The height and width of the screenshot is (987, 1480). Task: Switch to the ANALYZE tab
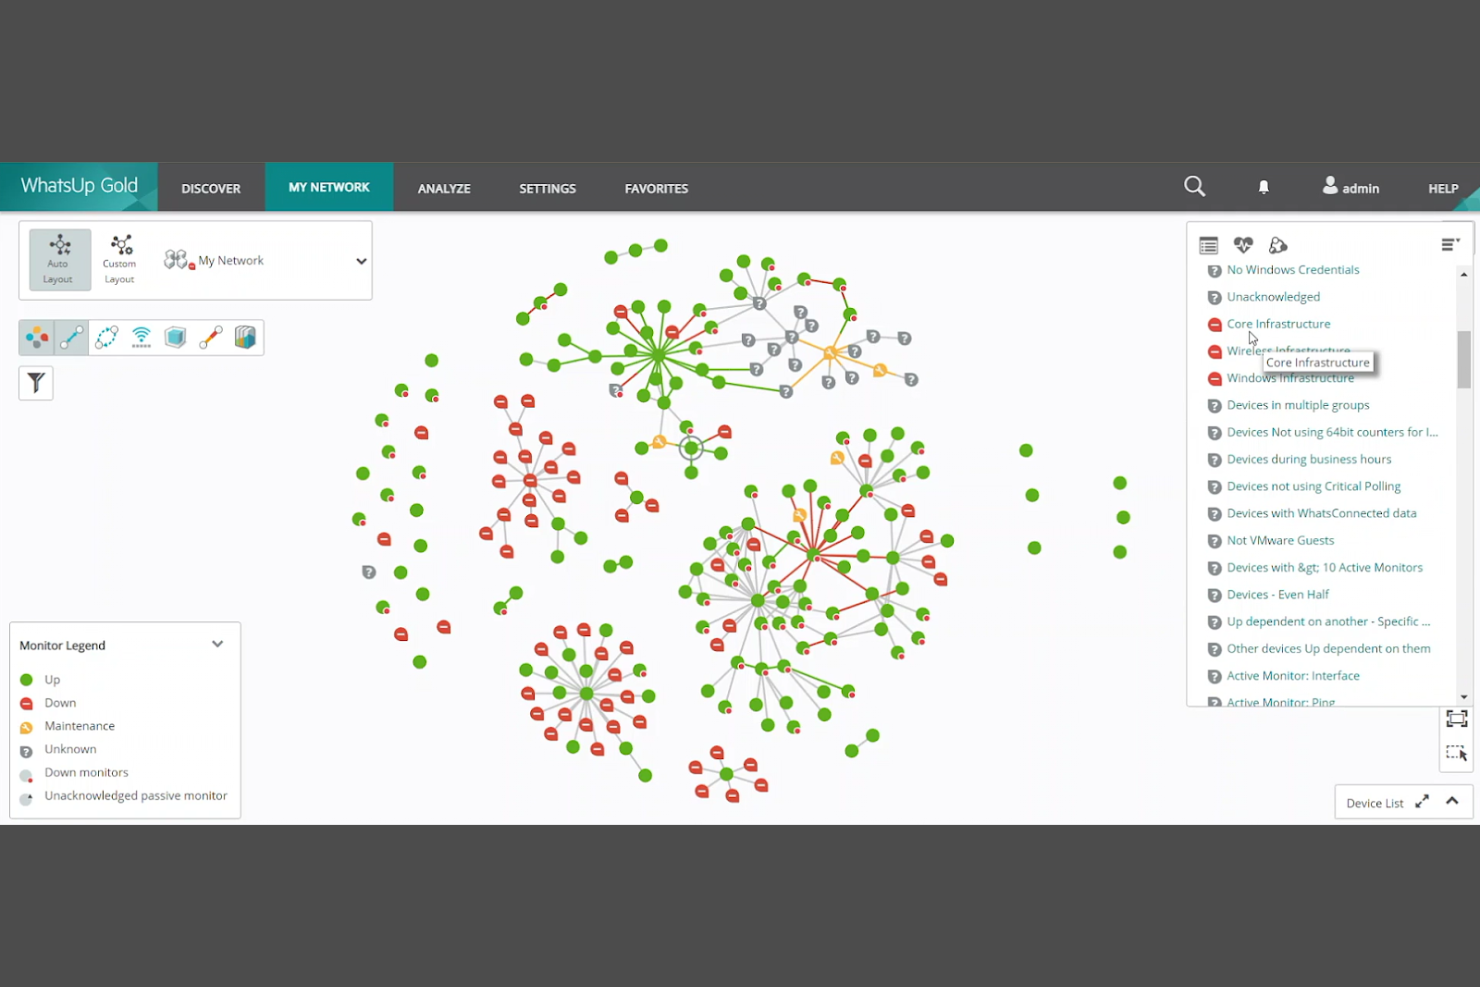[444, 188]
